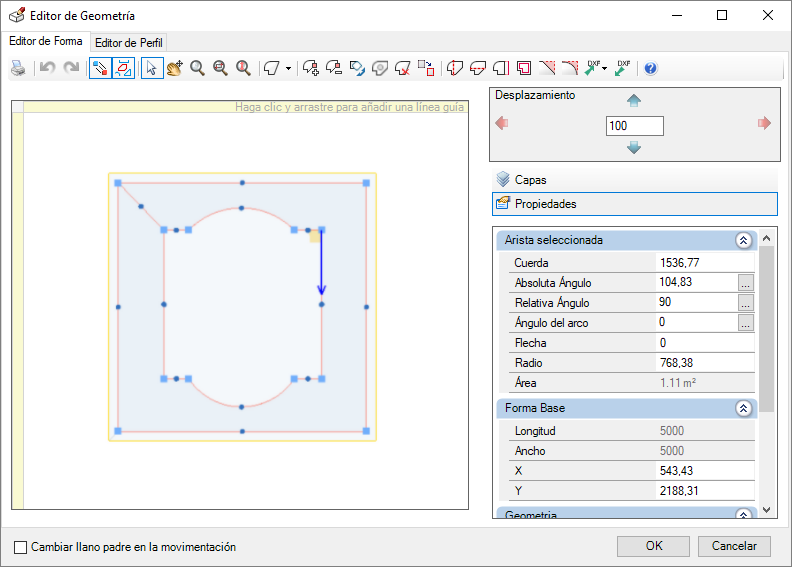Click the print icon in the toolbar

click(x=18, y=68)
